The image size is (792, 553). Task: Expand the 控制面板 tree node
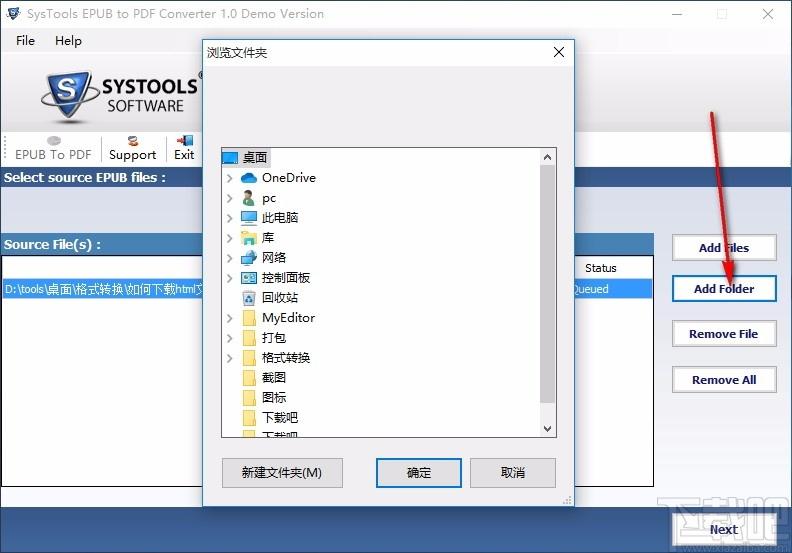click(230, 278)
